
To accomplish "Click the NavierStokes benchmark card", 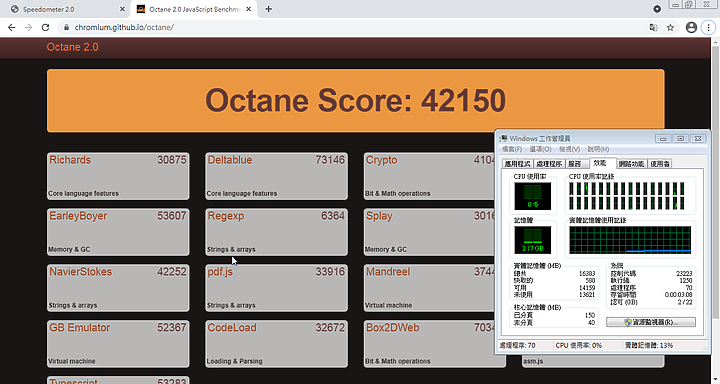I will coord(118,288).
